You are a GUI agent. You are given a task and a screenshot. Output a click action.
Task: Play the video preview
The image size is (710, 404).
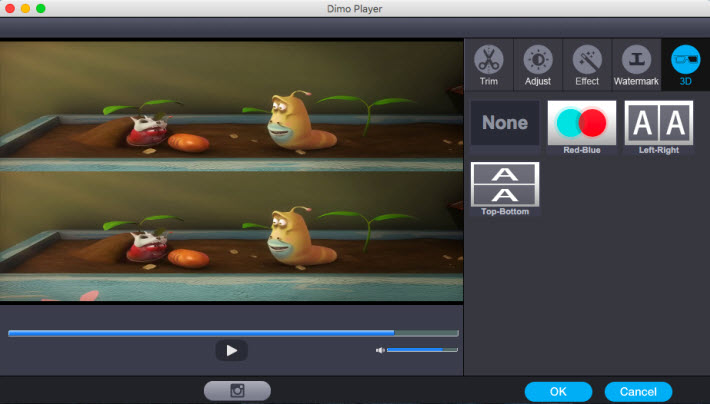(231, 351)
